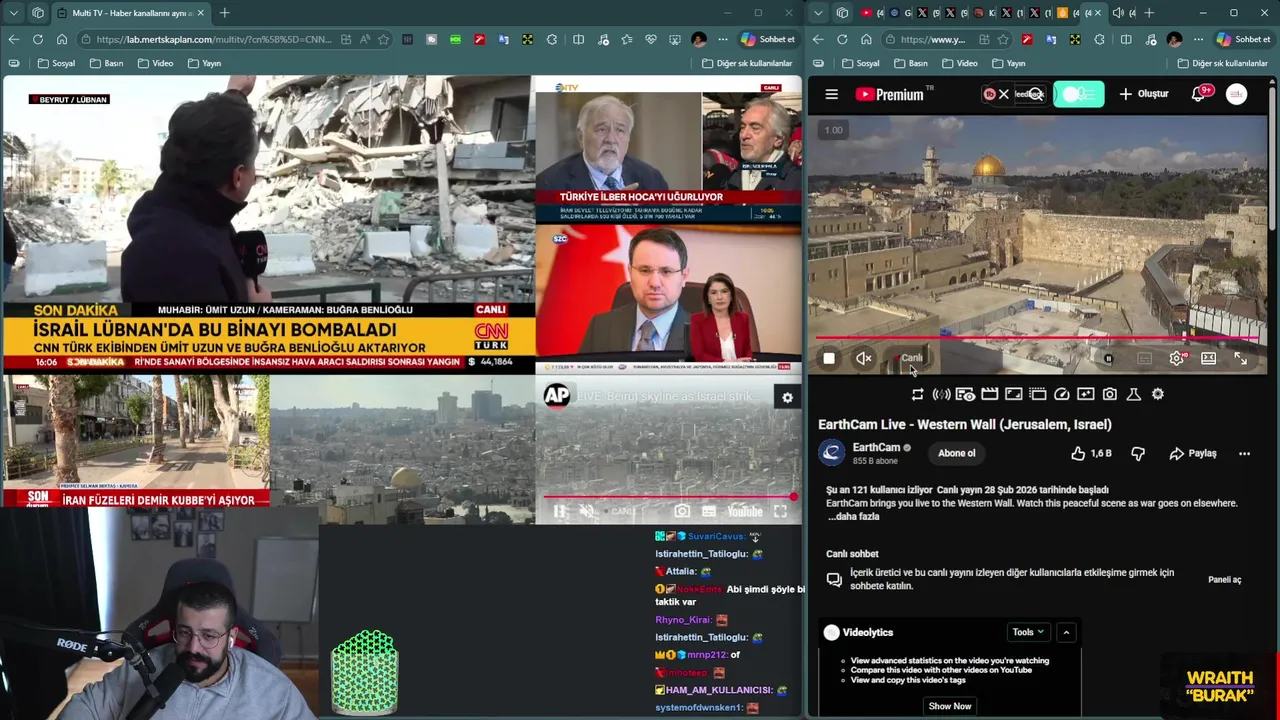Take a screenshot with the camera icon below the player

[x=1109, y=394]
